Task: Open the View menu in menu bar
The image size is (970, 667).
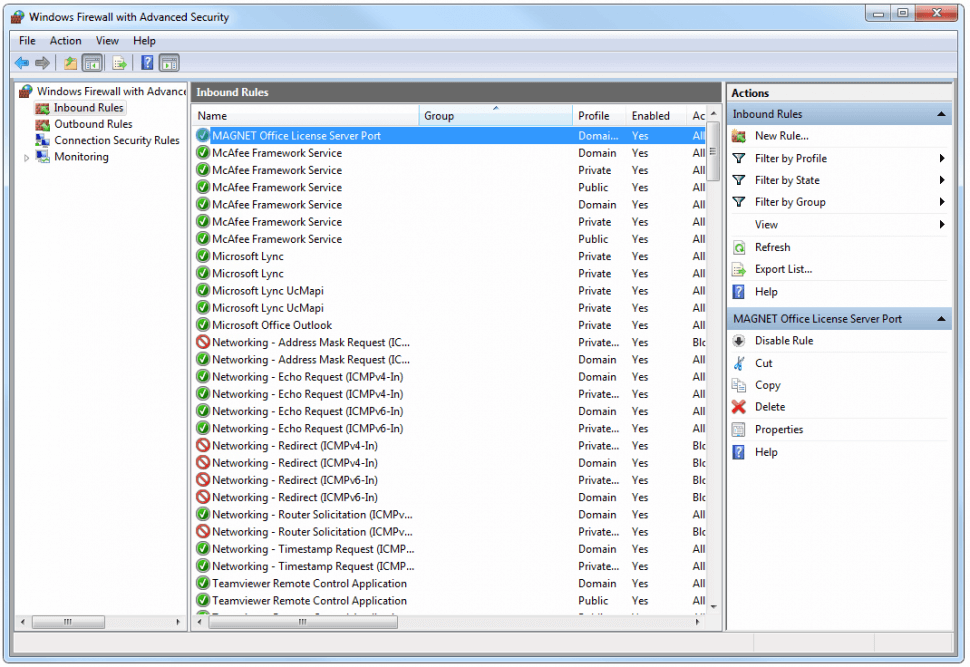Action: click(107, 41)
